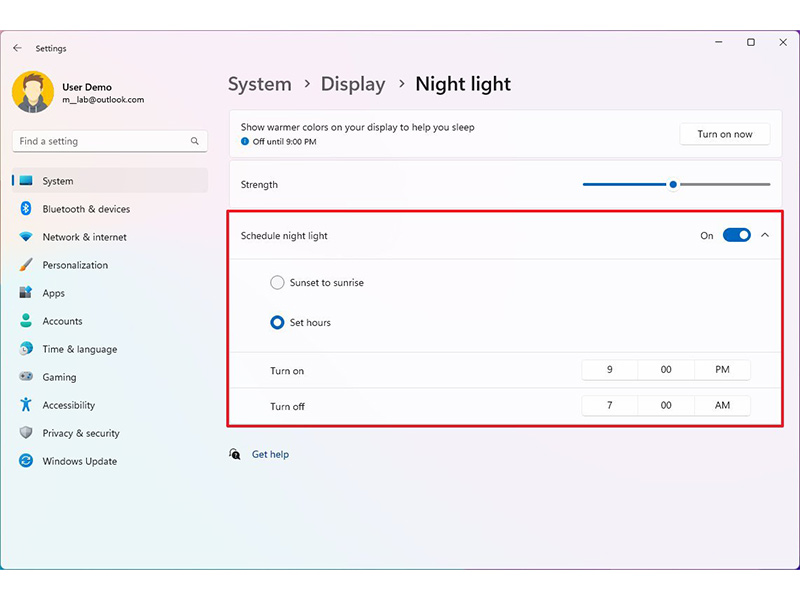Open the Get help link
This screenshot has width=800, height=600.
point(270,454)
